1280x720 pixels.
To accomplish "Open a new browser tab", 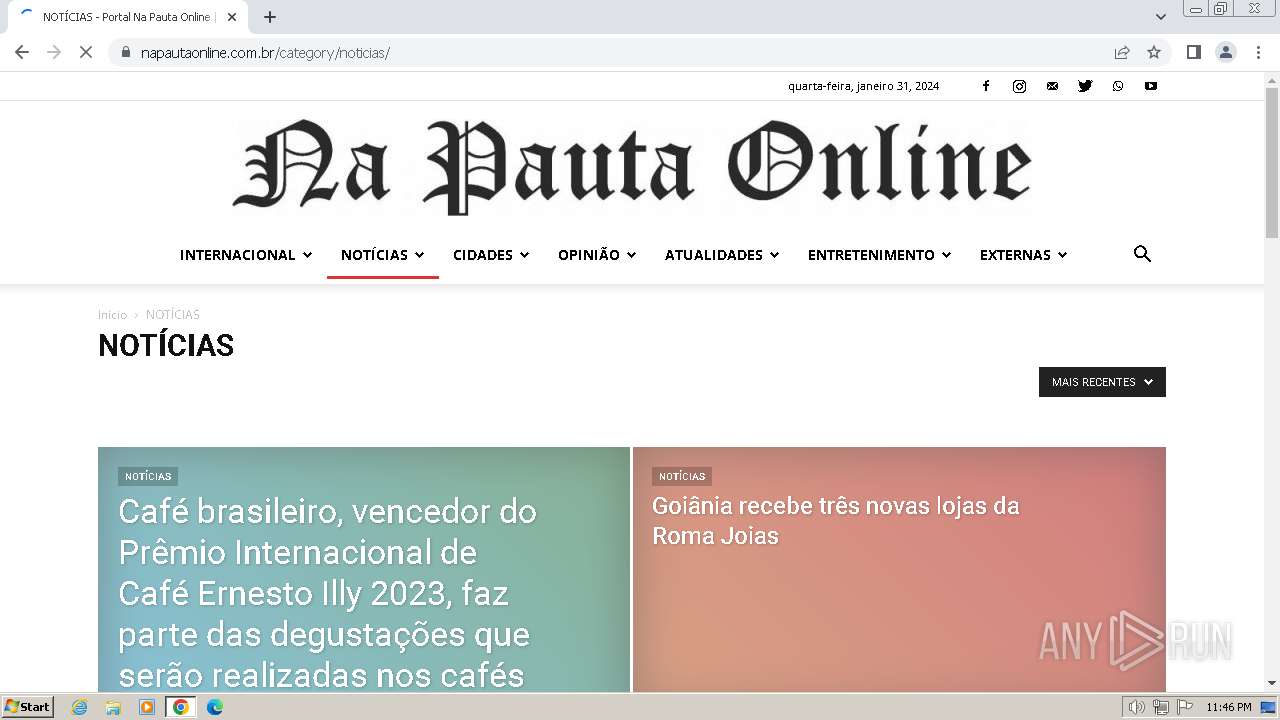I will (x=270, y=17).
